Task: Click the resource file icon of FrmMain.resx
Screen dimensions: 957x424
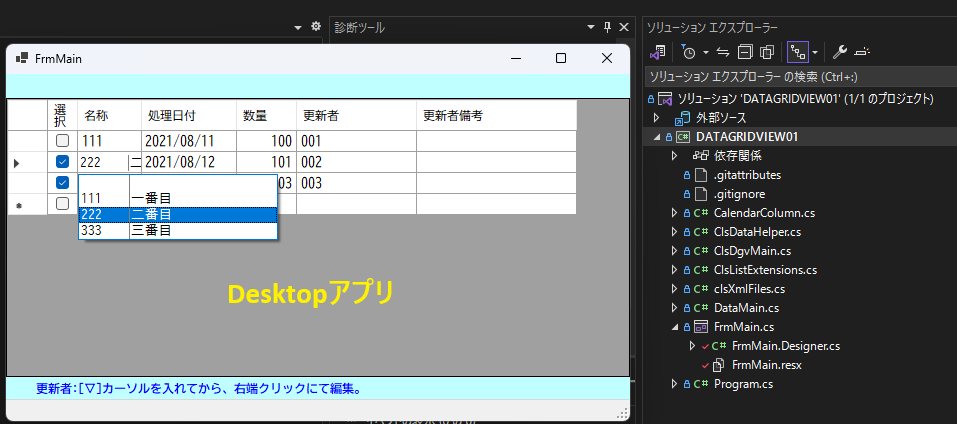Action: pyautogui.click(x=719, y=365)
